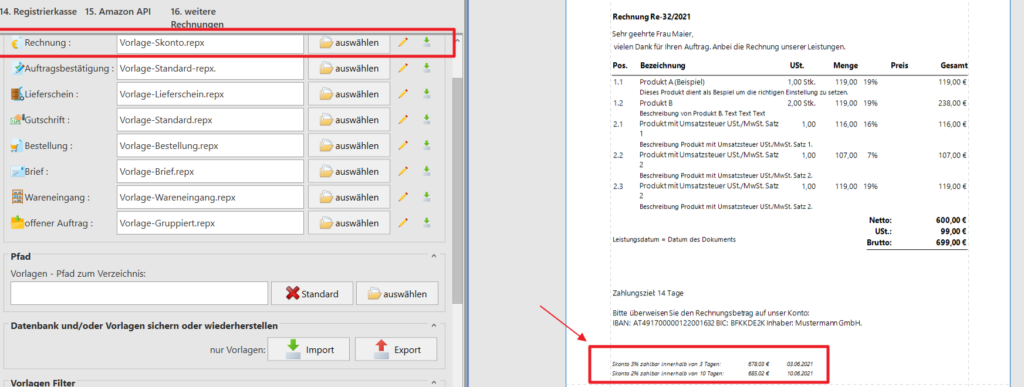Click auswählen in the Gutschrift row

[349, 120]
